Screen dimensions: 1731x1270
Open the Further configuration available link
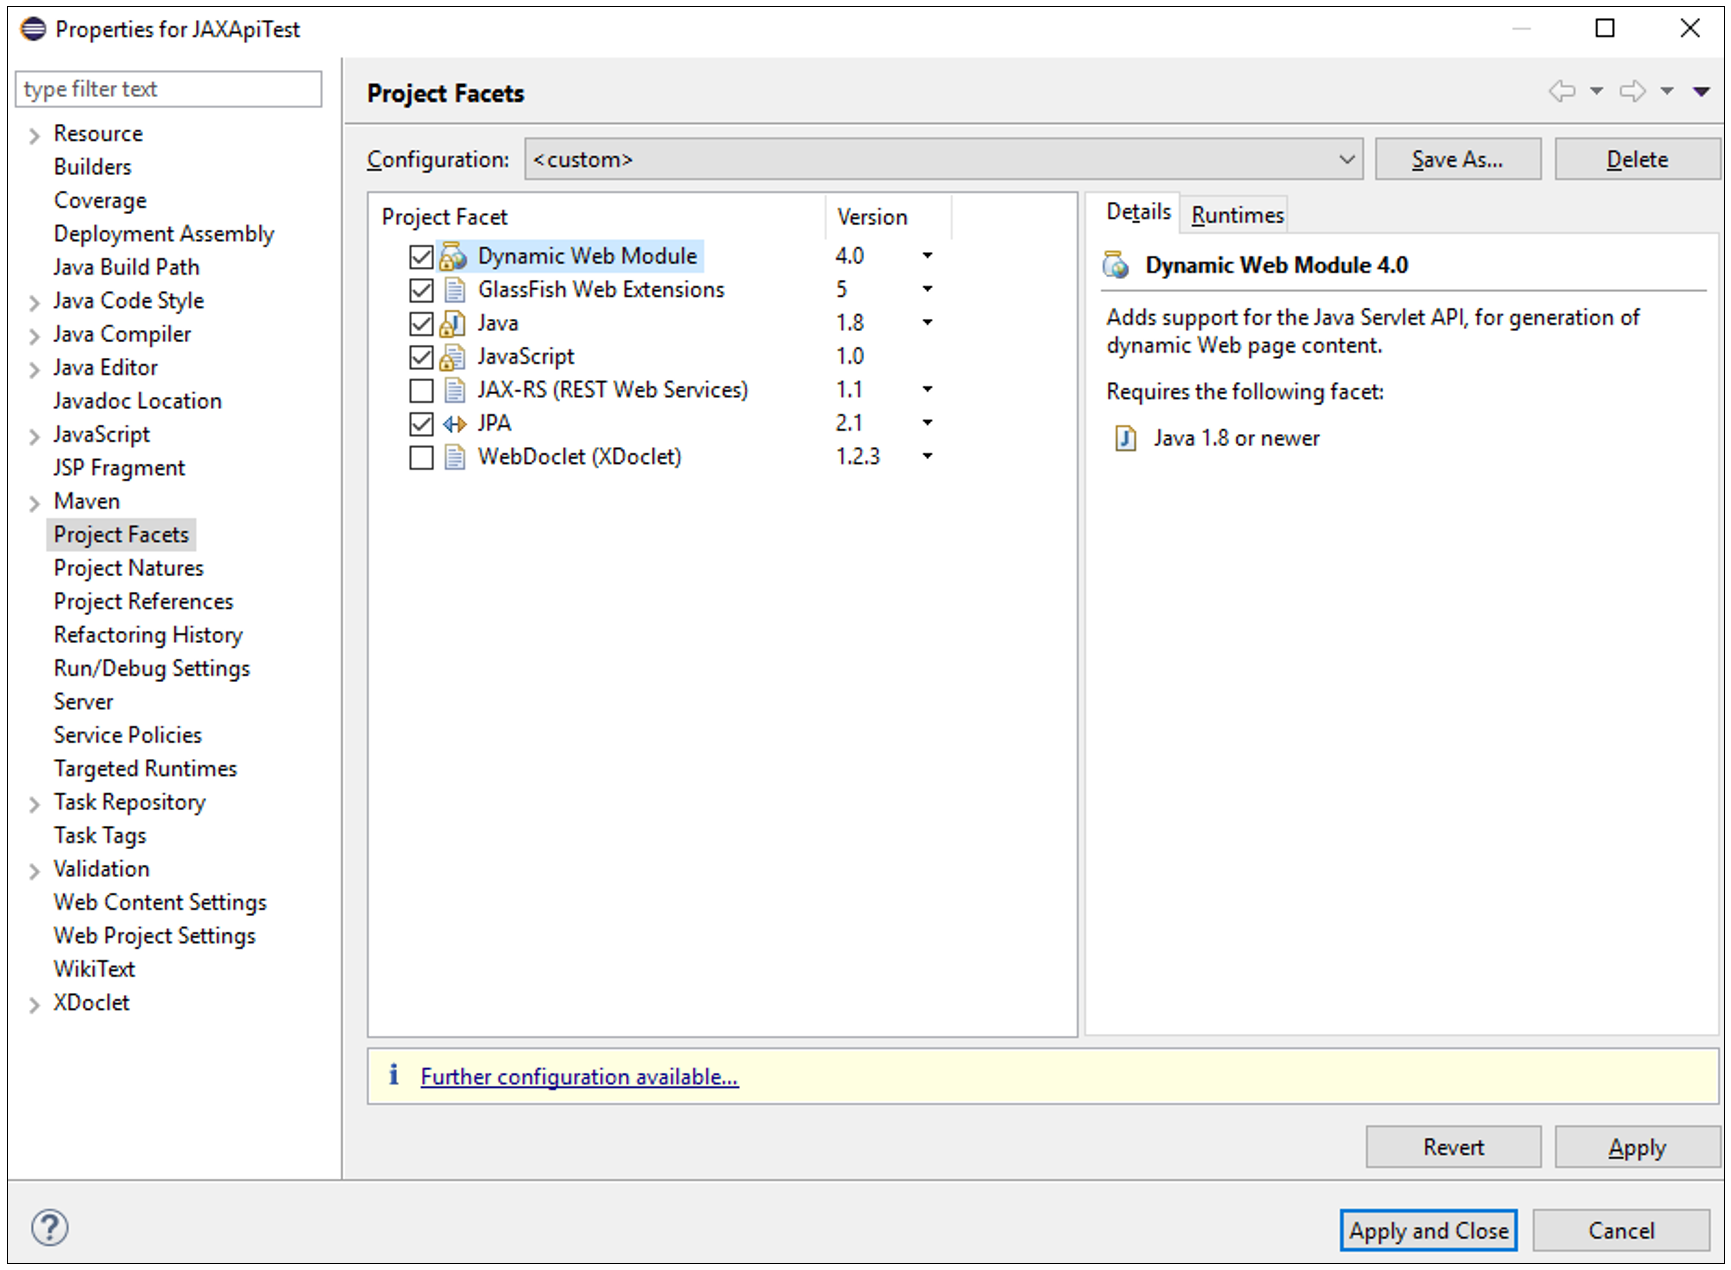579,1077
